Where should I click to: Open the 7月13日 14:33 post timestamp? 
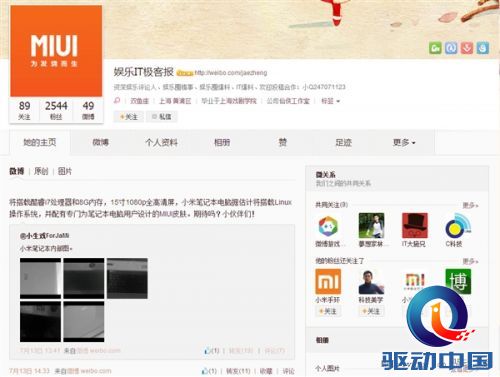[x=29, y=371]
